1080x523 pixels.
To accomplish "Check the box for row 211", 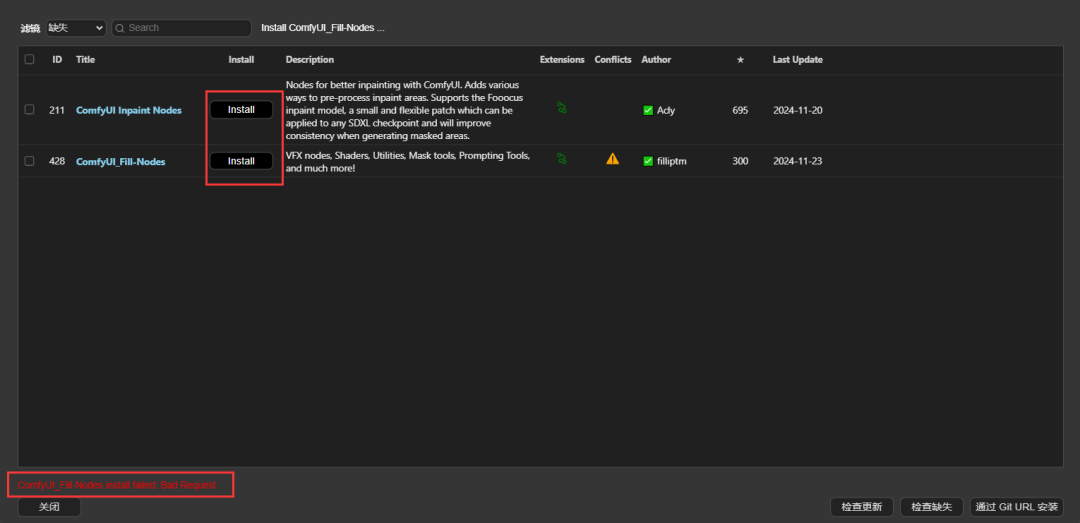I will point(30,110).
